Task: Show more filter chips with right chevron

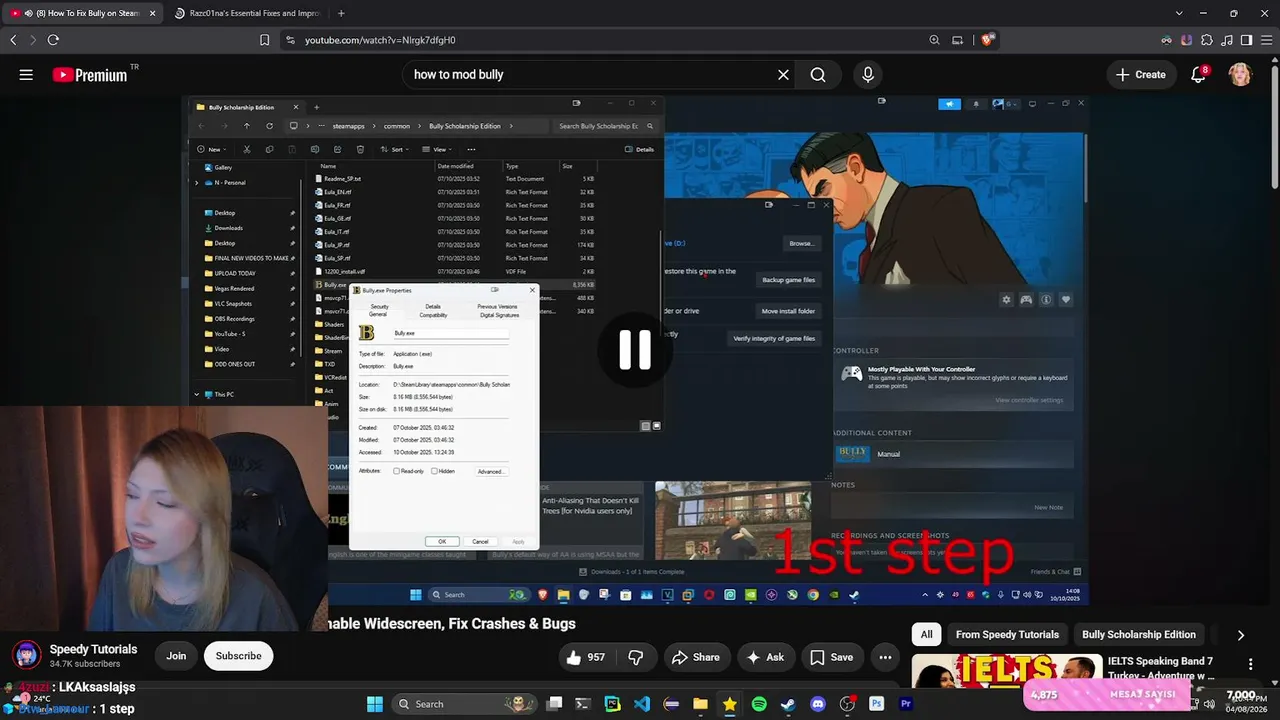Action: [x=1240, y=635]
